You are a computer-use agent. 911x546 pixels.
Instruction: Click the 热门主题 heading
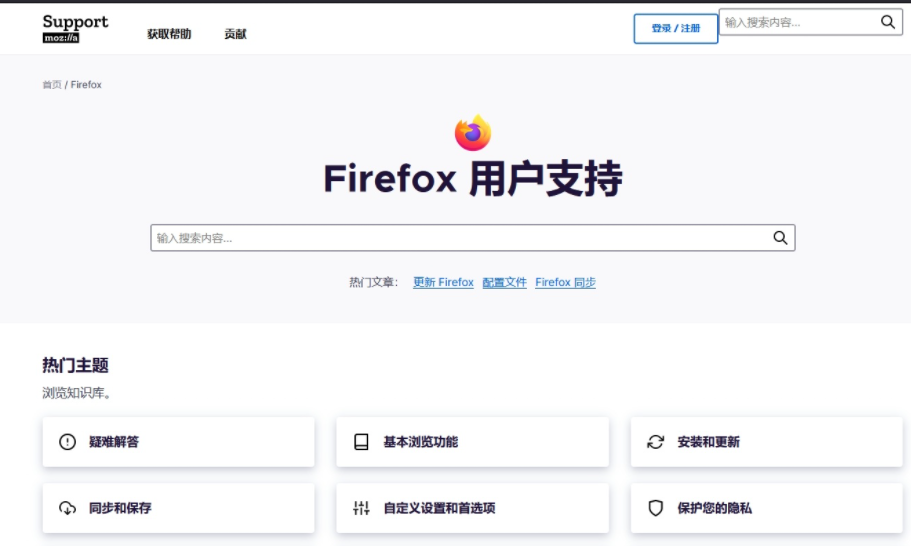[76, 365]
